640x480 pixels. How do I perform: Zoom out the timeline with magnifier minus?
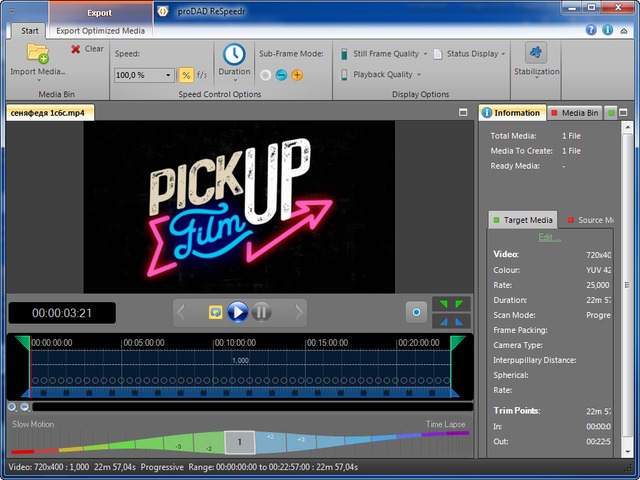25,407
